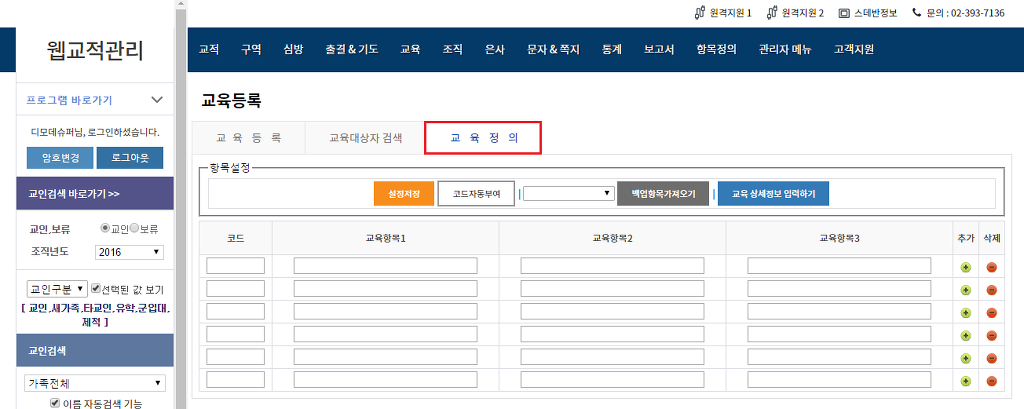Open the 조직년도 2016 dropdown
This screenshot has width=1024, height=409.
(129, 252)
